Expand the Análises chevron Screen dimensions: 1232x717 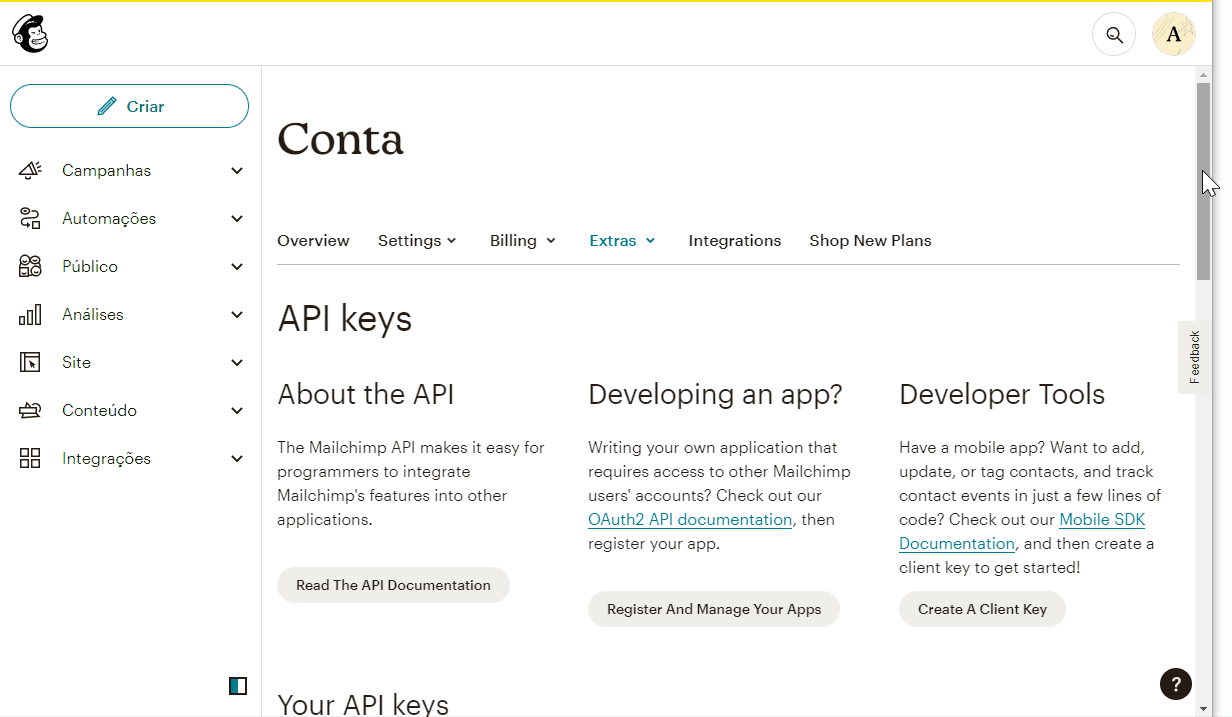(237, 315)
